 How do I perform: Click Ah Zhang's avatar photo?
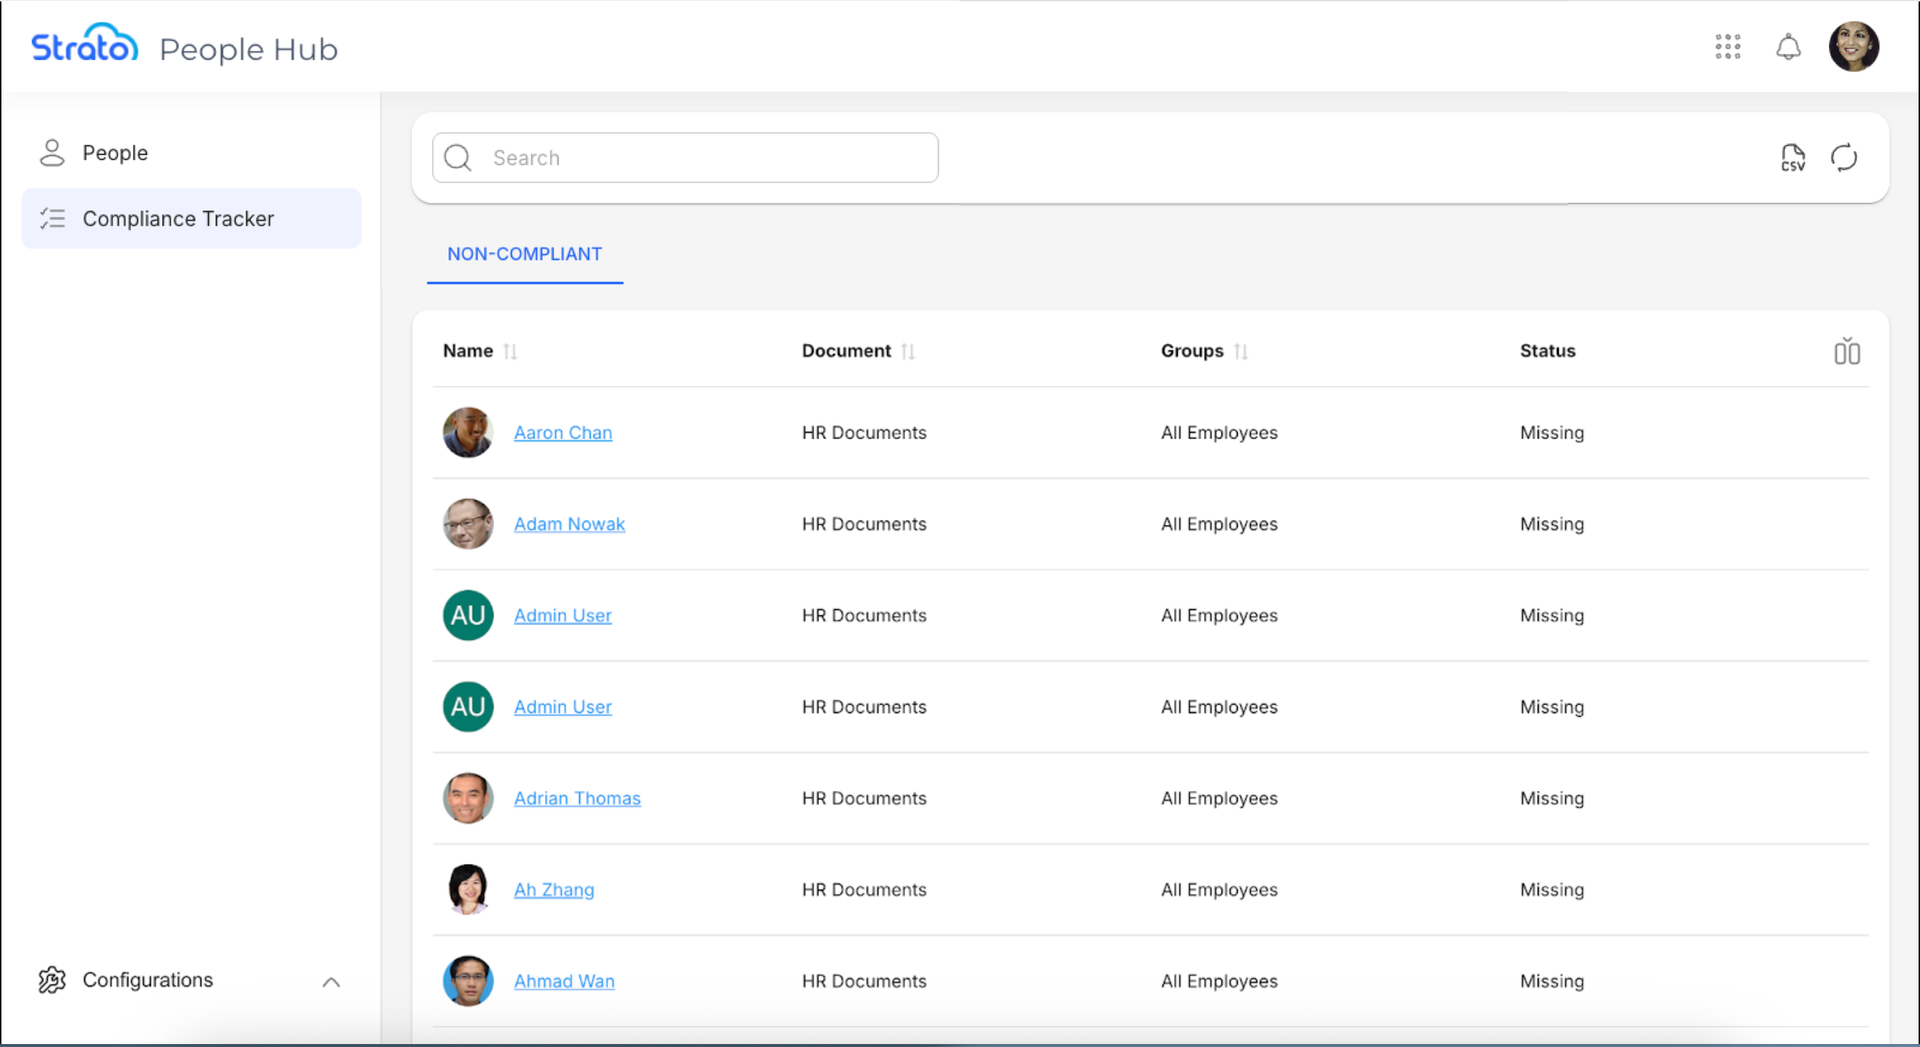(468, 889)
